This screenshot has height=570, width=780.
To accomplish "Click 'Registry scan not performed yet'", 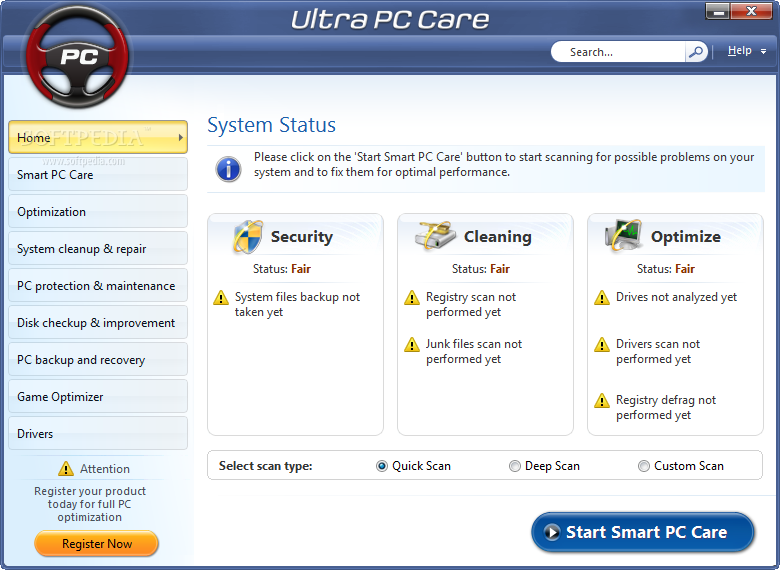I will tap(471, 304).
